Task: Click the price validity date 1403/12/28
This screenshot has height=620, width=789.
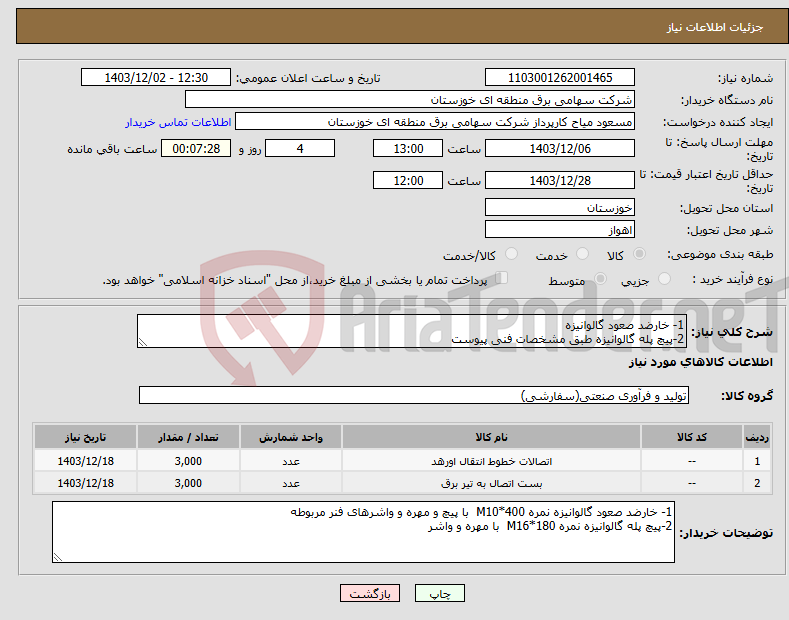Action: point(560,180)
